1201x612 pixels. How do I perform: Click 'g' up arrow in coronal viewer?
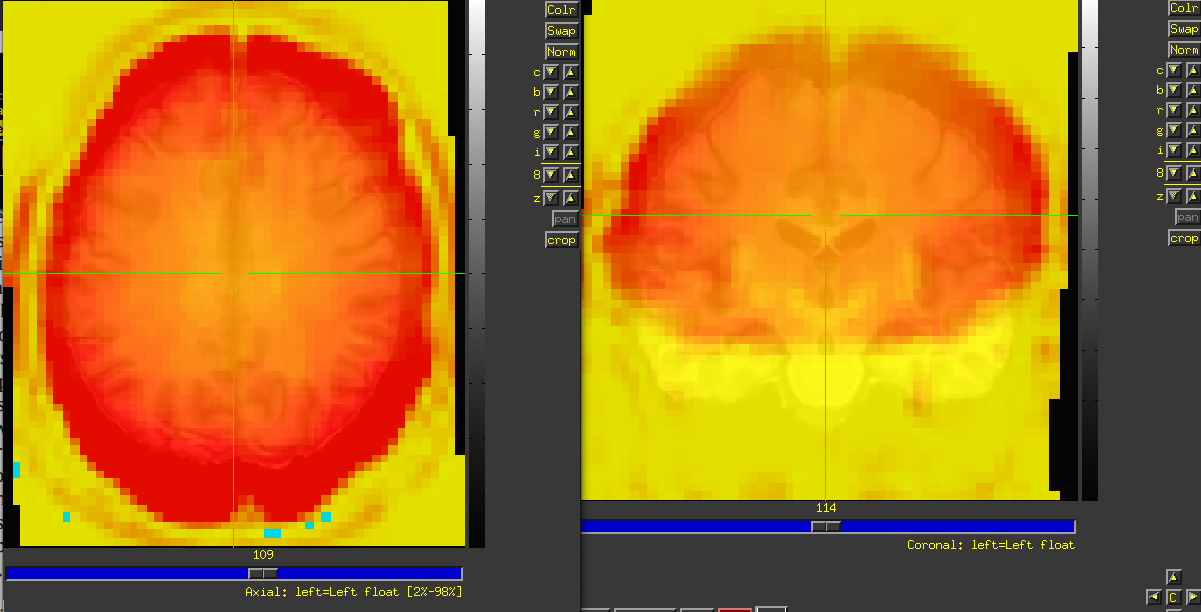pyautogui.click(x=1193, y=130)
